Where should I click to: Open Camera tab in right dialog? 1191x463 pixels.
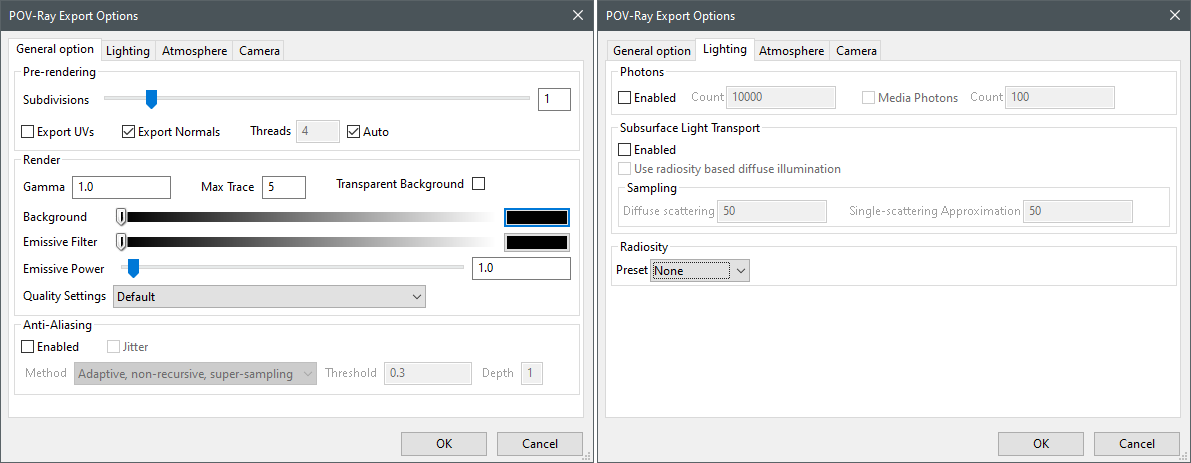[856, 51]
